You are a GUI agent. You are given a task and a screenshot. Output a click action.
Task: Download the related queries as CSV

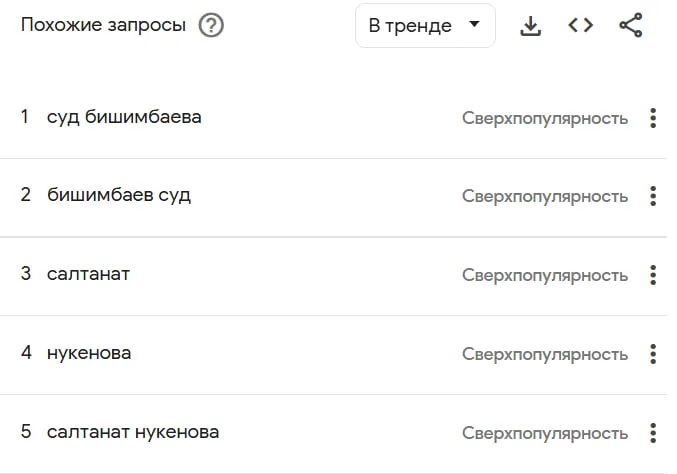tap(531, 26)
